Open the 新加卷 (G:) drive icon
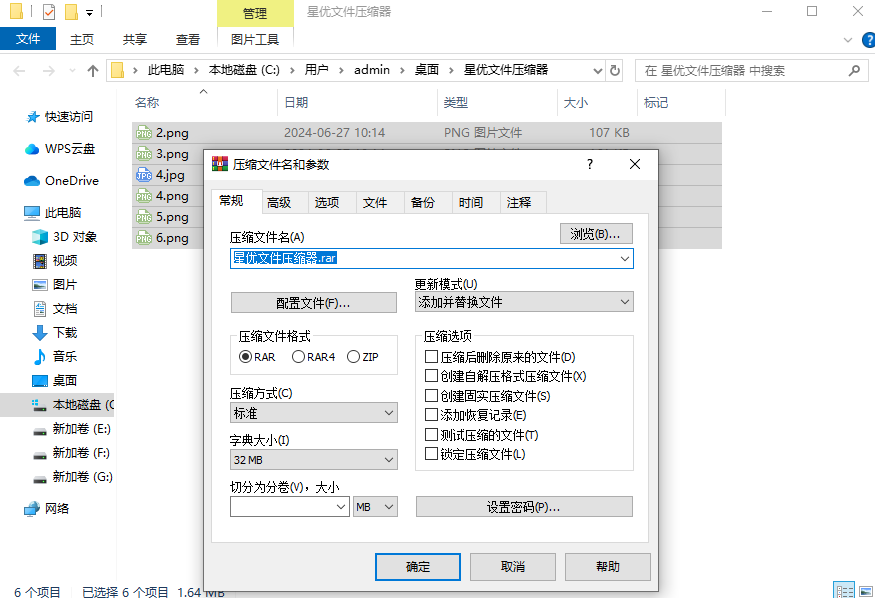Viewport: 875px width, 598px height. click(x=40, y=479)
